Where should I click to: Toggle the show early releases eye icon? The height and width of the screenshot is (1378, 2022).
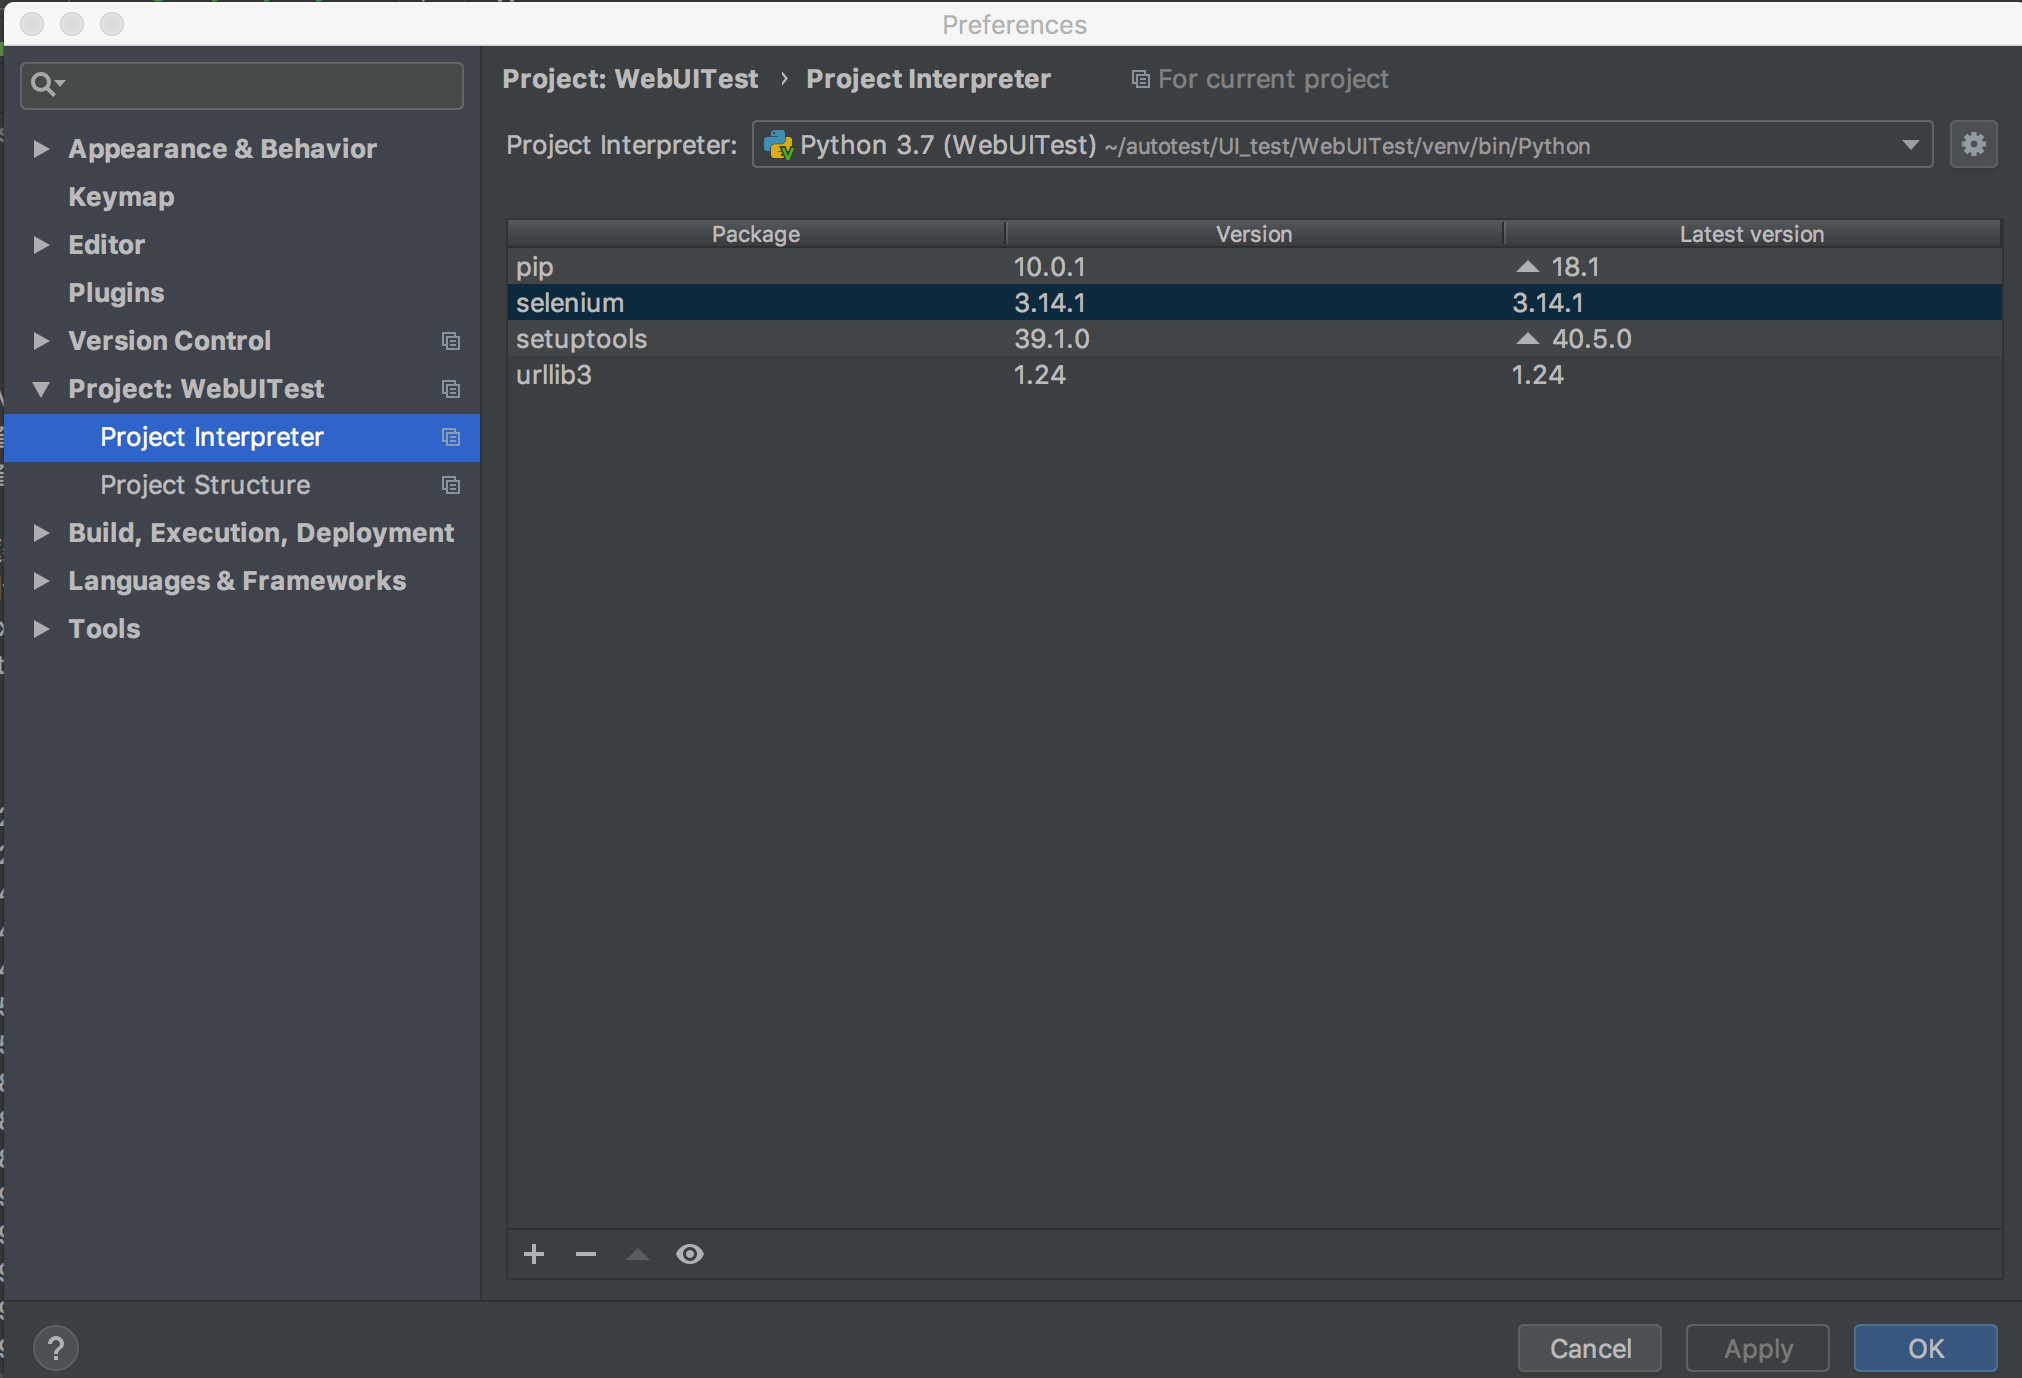[x=690, y=1254]
